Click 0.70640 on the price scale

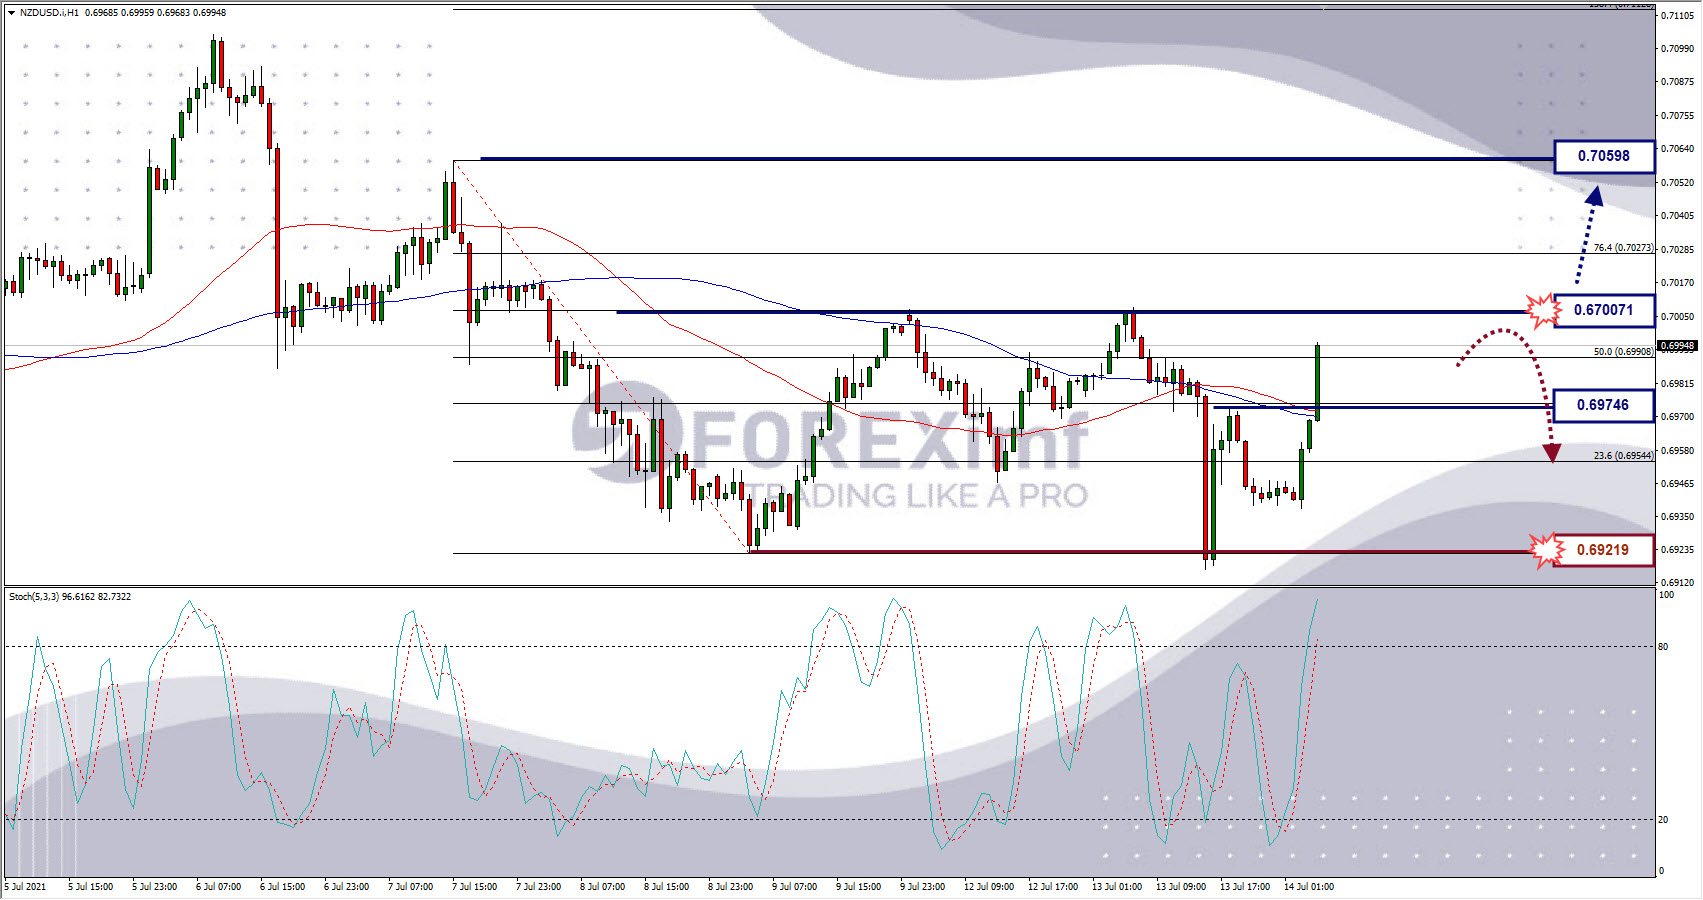tap(1677, 149)
